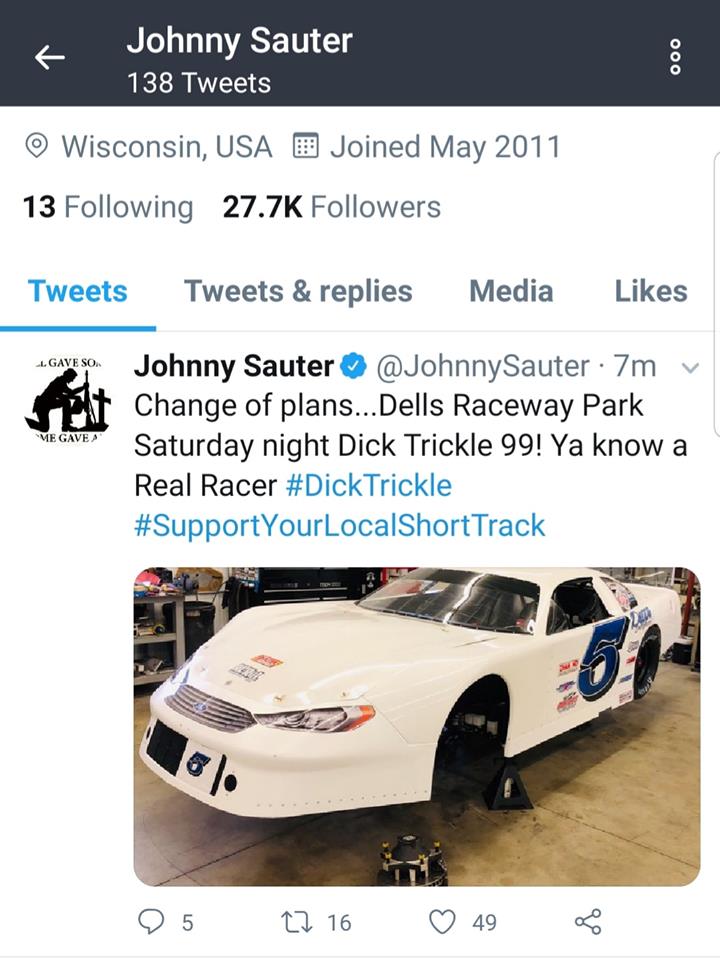Switch to the Likes tab
The image size is (720, 960).
(651, 291)
